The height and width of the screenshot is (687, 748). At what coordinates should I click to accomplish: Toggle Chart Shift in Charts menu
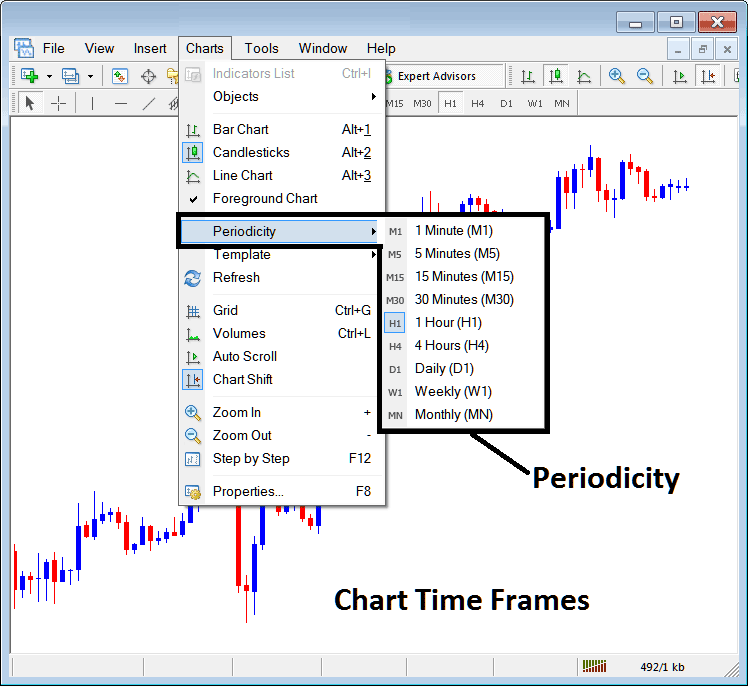pyautogui.click(x=242, y=379)
